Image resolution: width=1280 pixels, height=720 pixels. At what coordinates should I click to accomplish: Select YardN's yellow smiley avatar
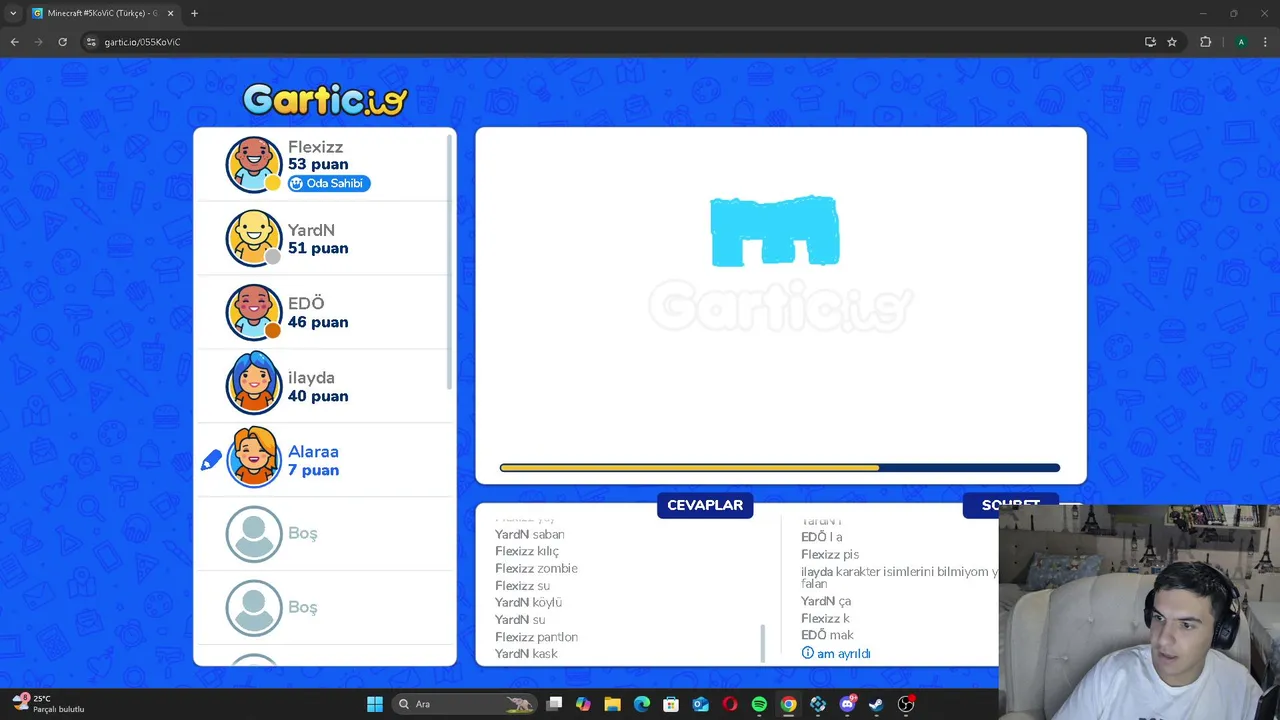(254, 238)
